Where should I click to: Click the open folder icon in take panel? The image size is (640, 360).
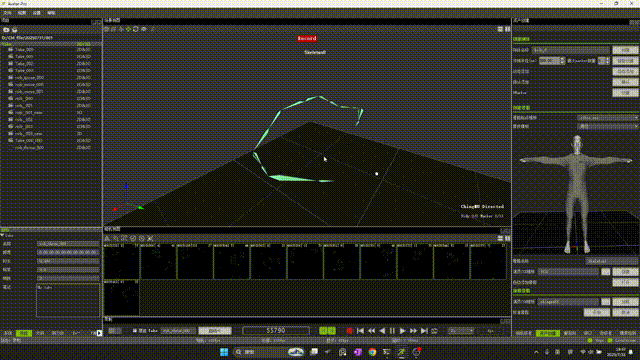pyautogui.click(x=6, y=30)
